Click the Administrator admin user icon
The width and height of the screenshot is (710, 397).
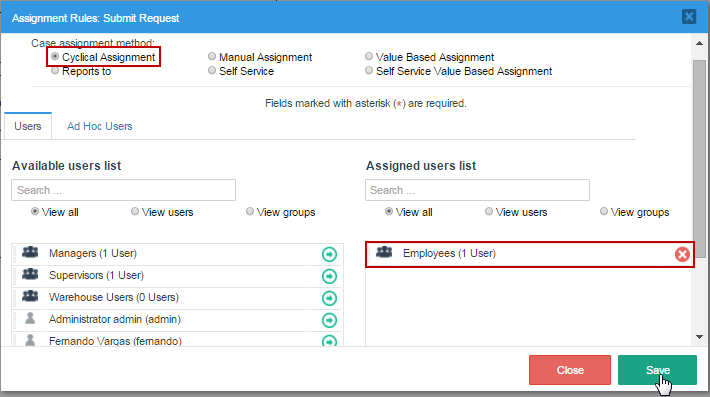(30, 318)
